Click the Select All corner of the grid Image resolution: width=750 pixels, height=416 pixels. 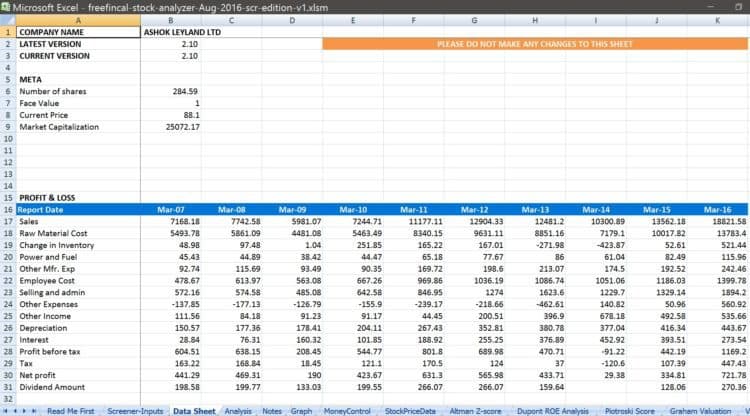(8, 21)
